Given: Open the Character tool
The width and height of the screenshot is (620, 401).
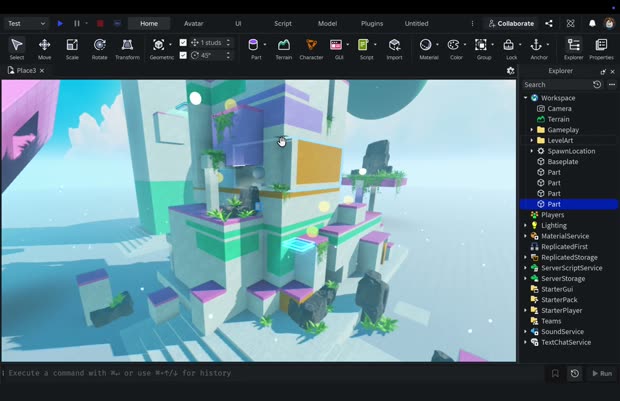Looking at the screenshot, I should [311, 49].
